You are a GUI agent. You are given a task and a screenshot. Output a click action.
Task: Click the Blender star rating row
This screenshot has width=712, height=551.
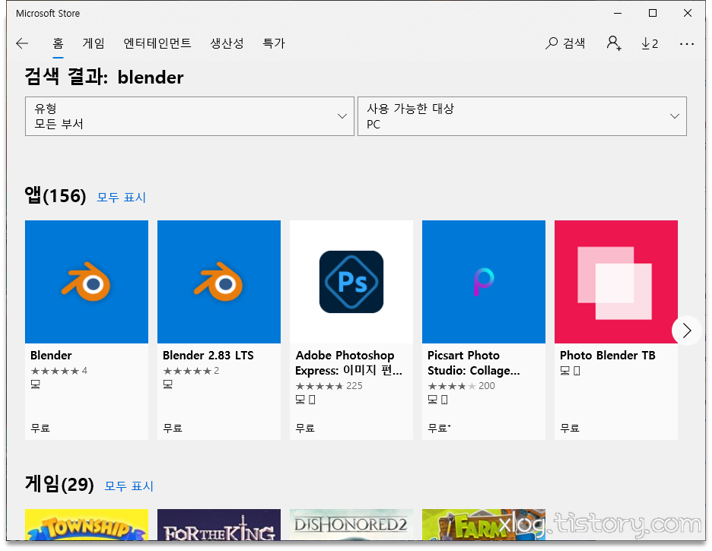pyautogui.click(x=59, y=371)
